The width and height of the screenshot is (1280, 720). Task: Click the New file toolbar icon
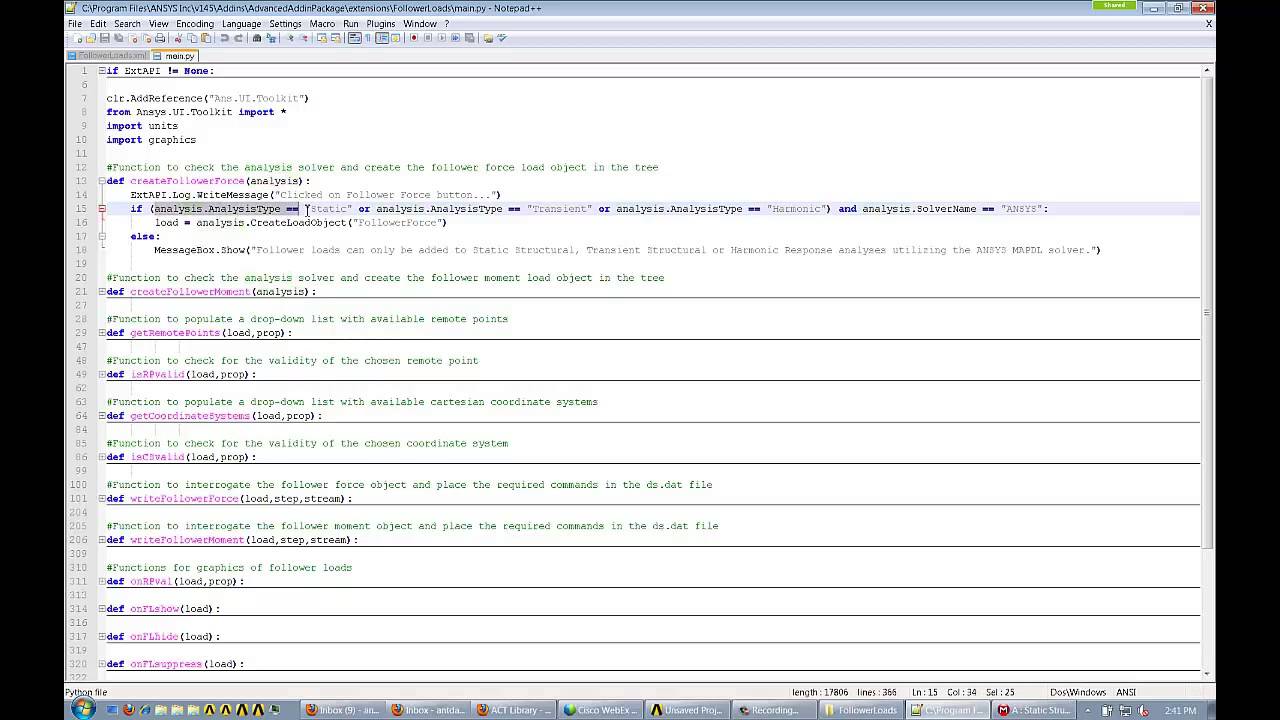coord(77,38)
